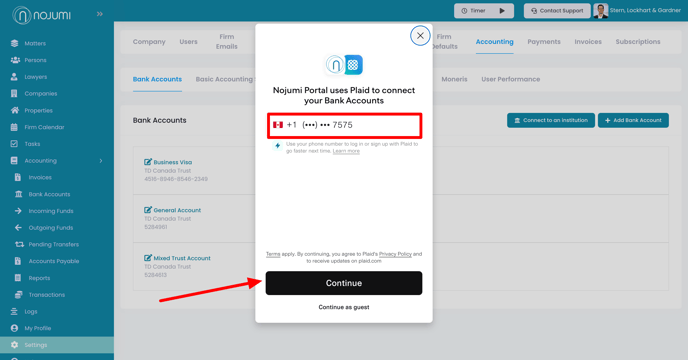The width and height of the screenshot is (688, 360).
Task: Click the Stern, Lockhart & Gardner firm name
Action: [645, 11]
